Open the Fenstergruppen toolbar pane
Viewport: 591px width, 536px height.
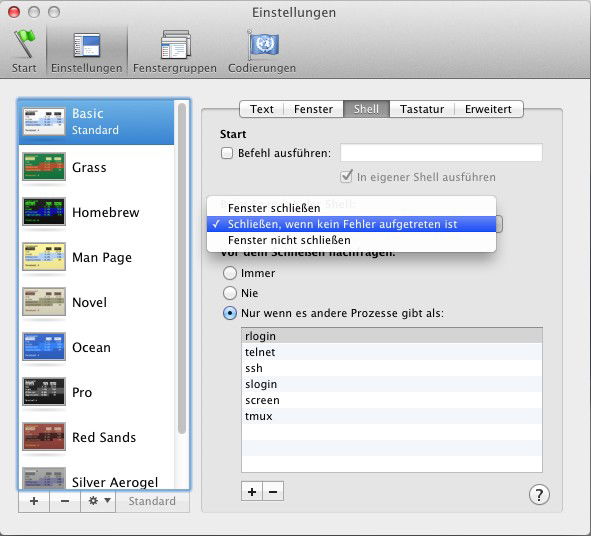point(175,51)
